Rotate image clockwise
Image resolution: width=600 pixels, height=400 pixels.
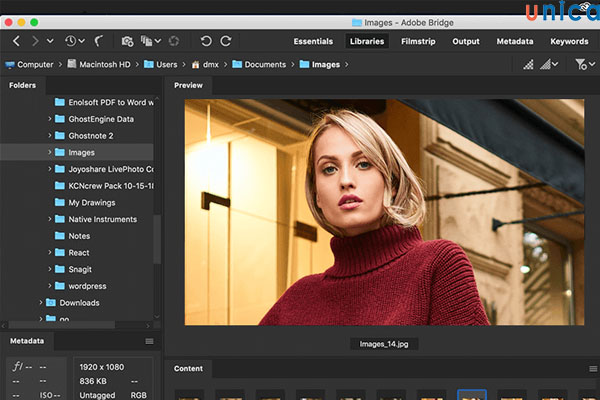pyautogui.click(x=226, y=41)
